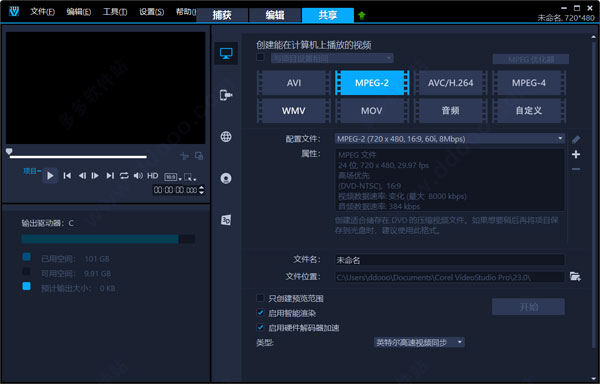
Task: Step to the next frame
Action: (x=95, y=176)
